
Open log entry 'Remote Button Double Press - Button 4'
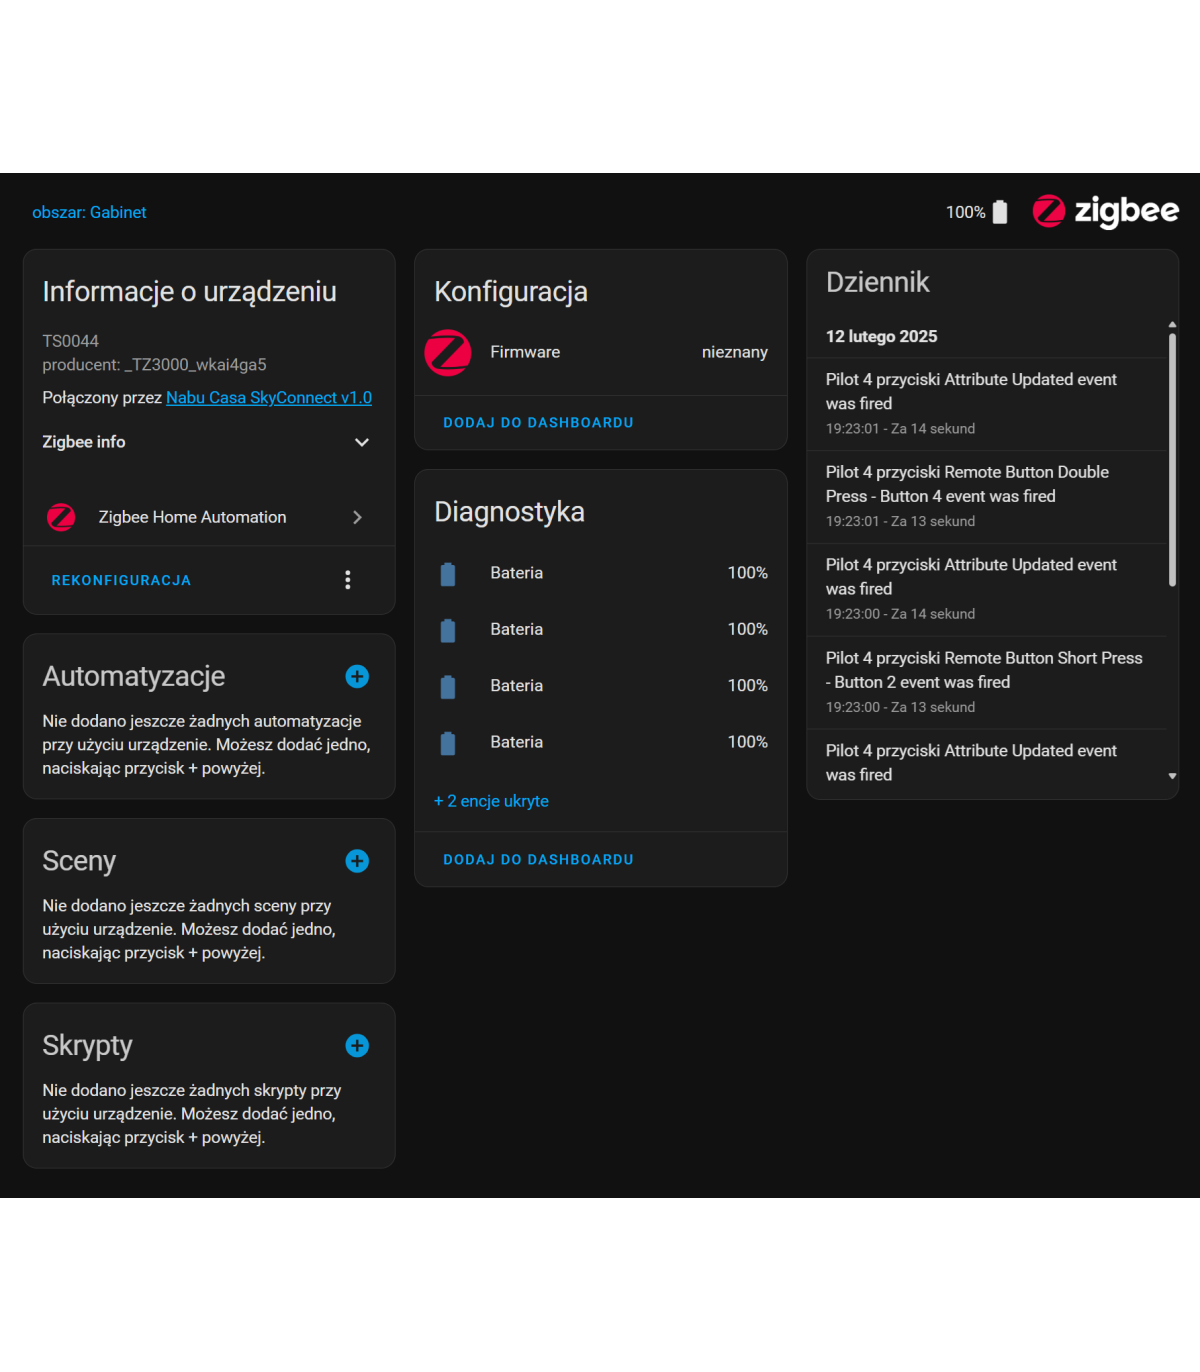987,497
